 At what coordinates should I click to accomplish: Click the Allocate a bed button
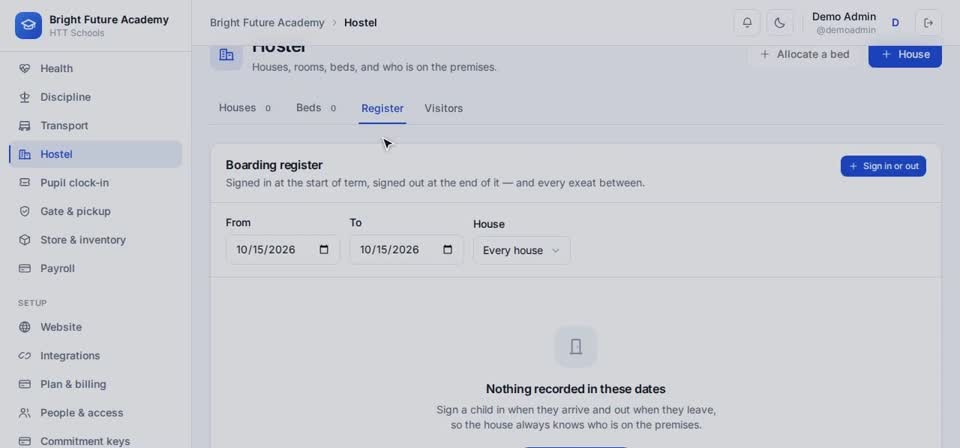(804, 54)
